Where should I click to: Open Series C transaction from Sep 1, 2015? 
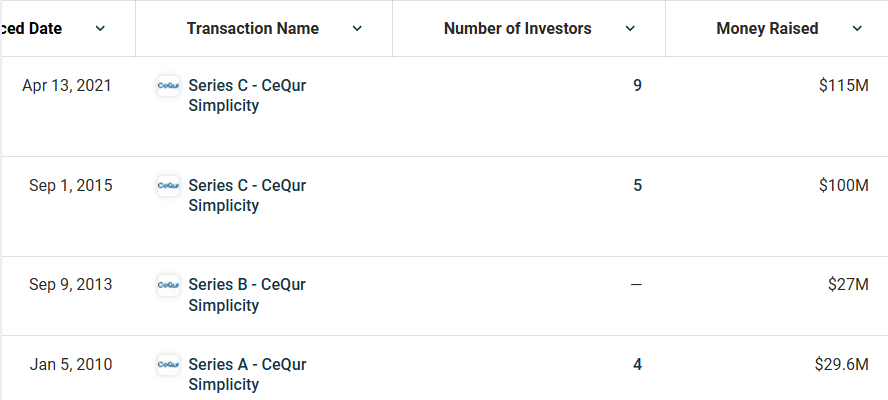point(247,195)
